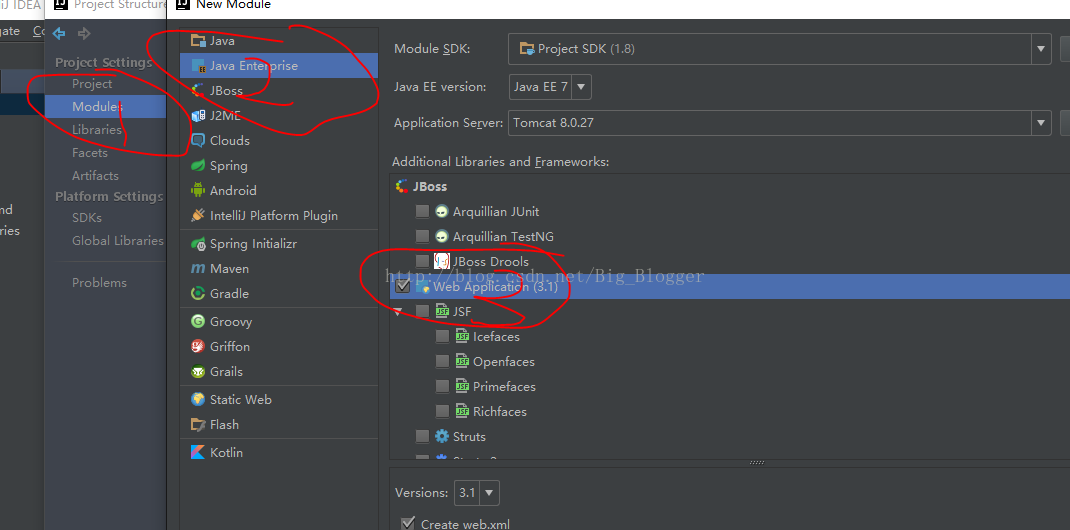
Task: Choose the JBoss module type icon
Action: [x=198, y=91]
